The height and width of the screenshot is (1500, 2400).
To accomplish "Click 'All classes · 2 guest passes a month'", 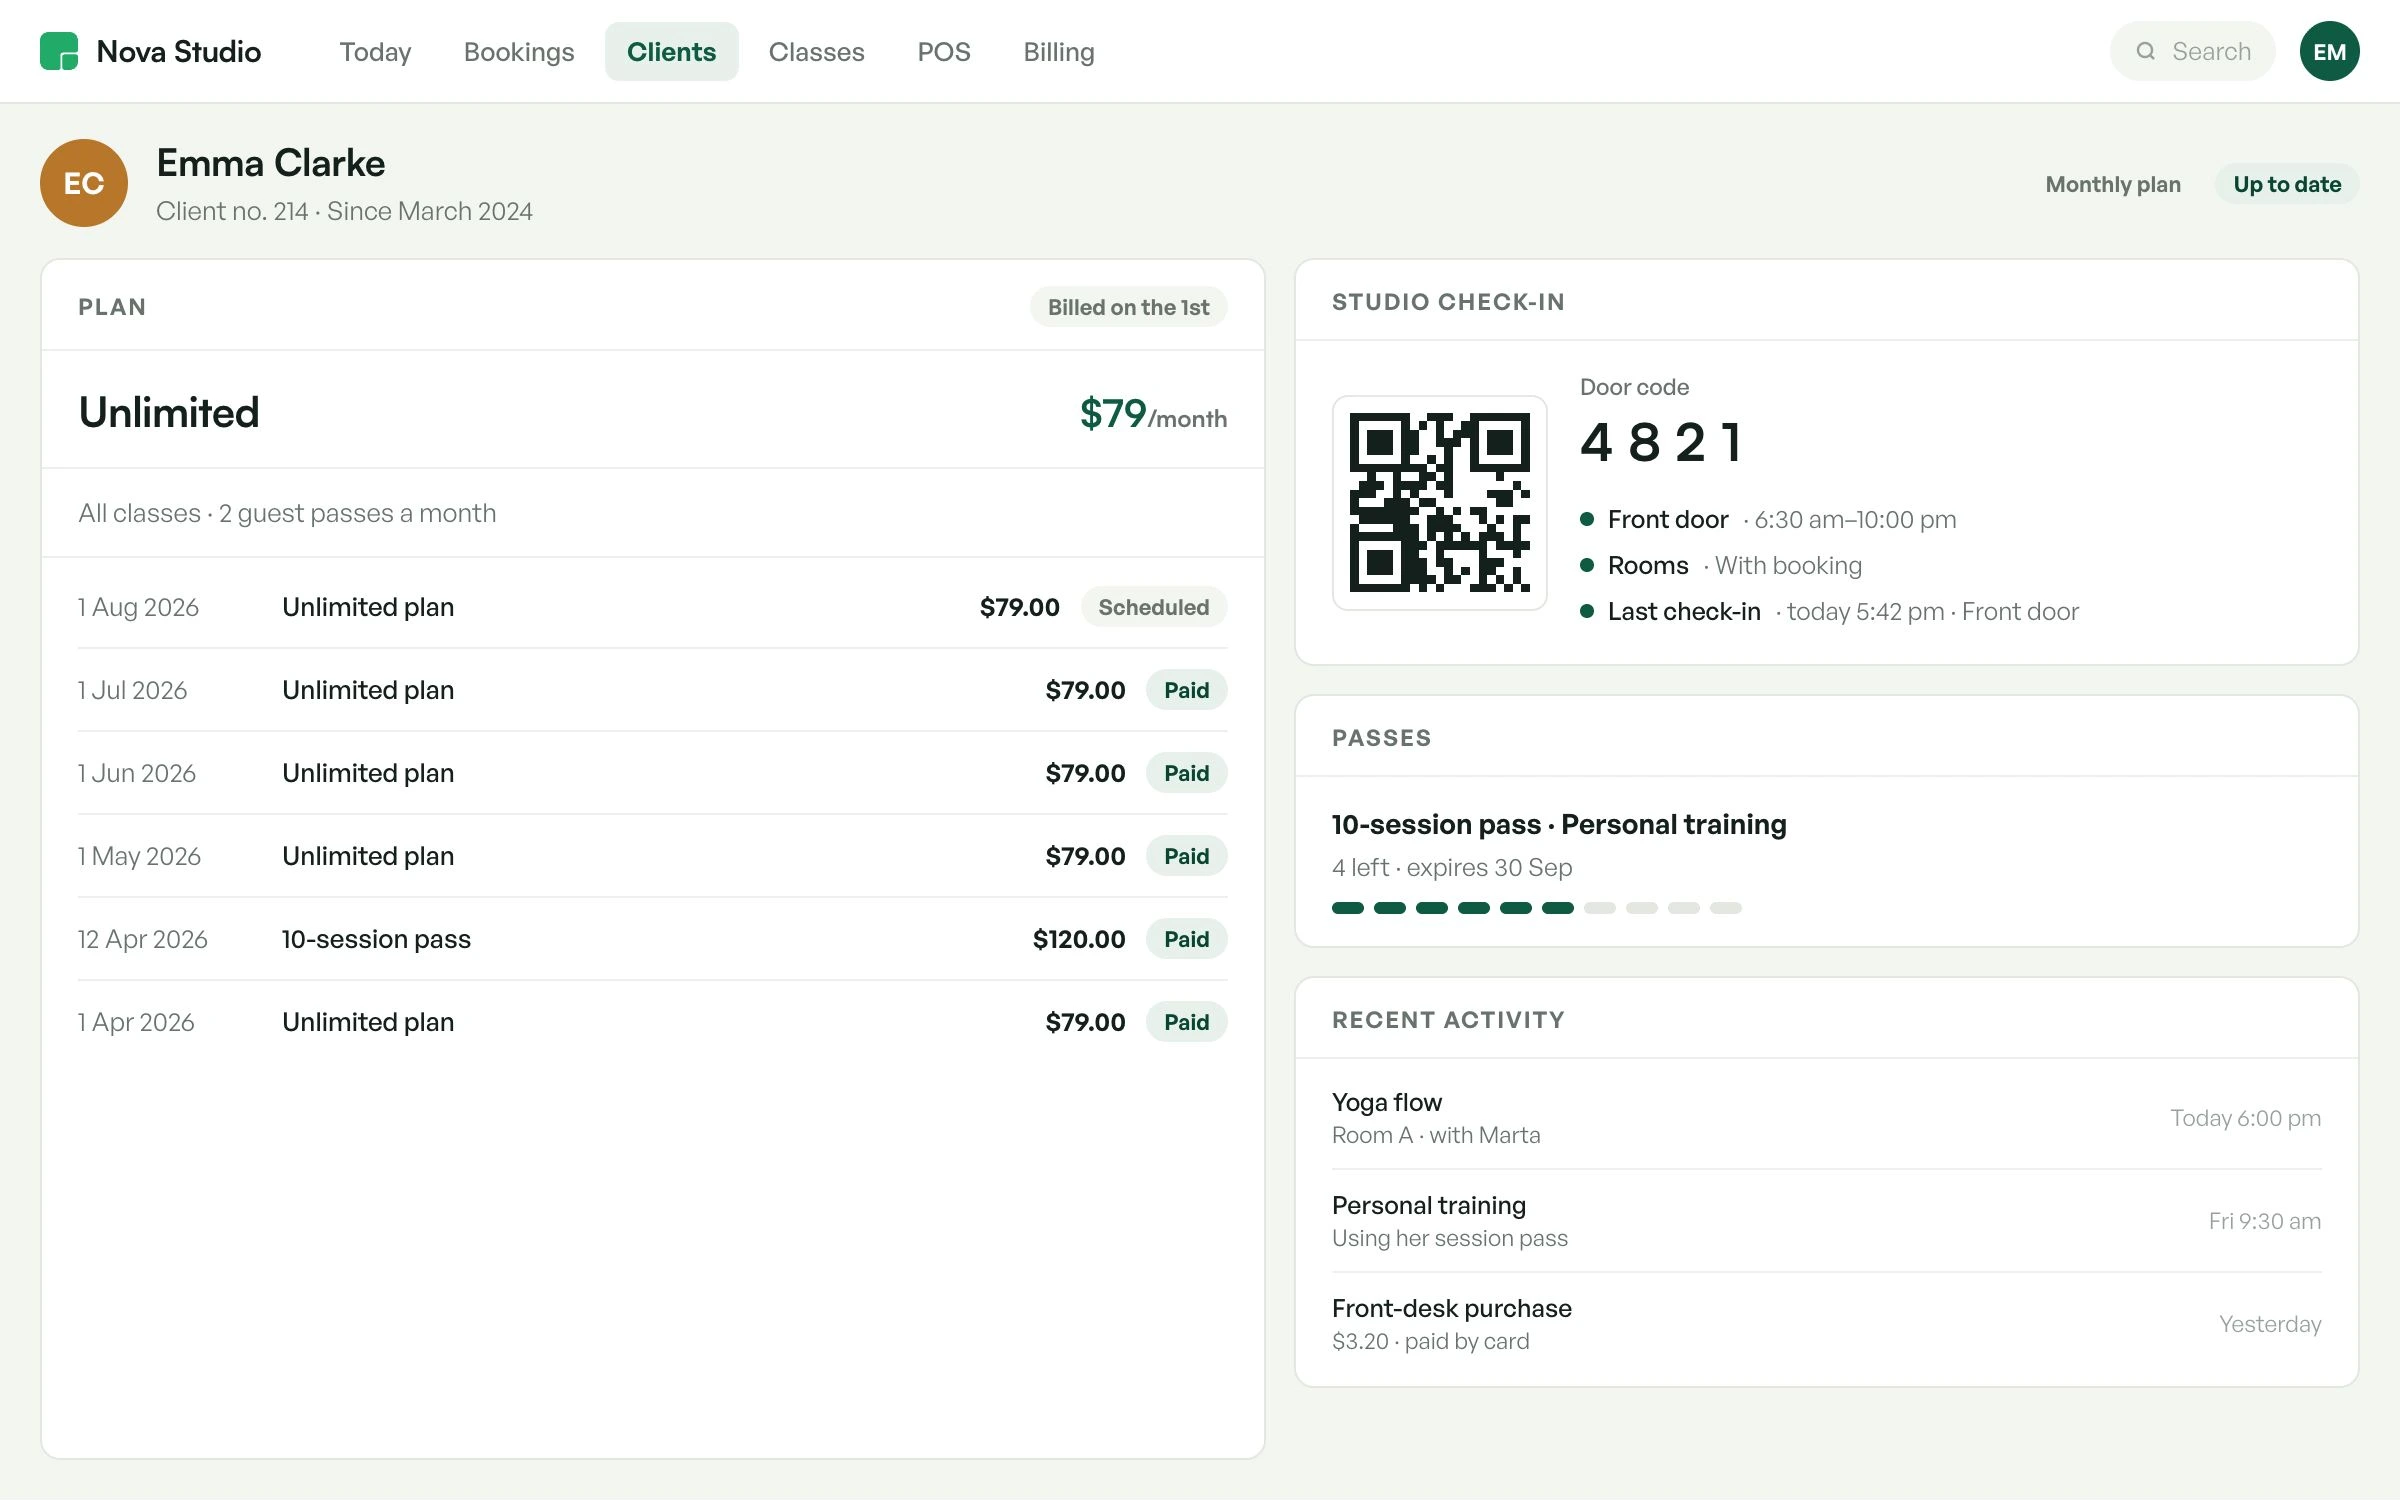I will click(287, 513).
